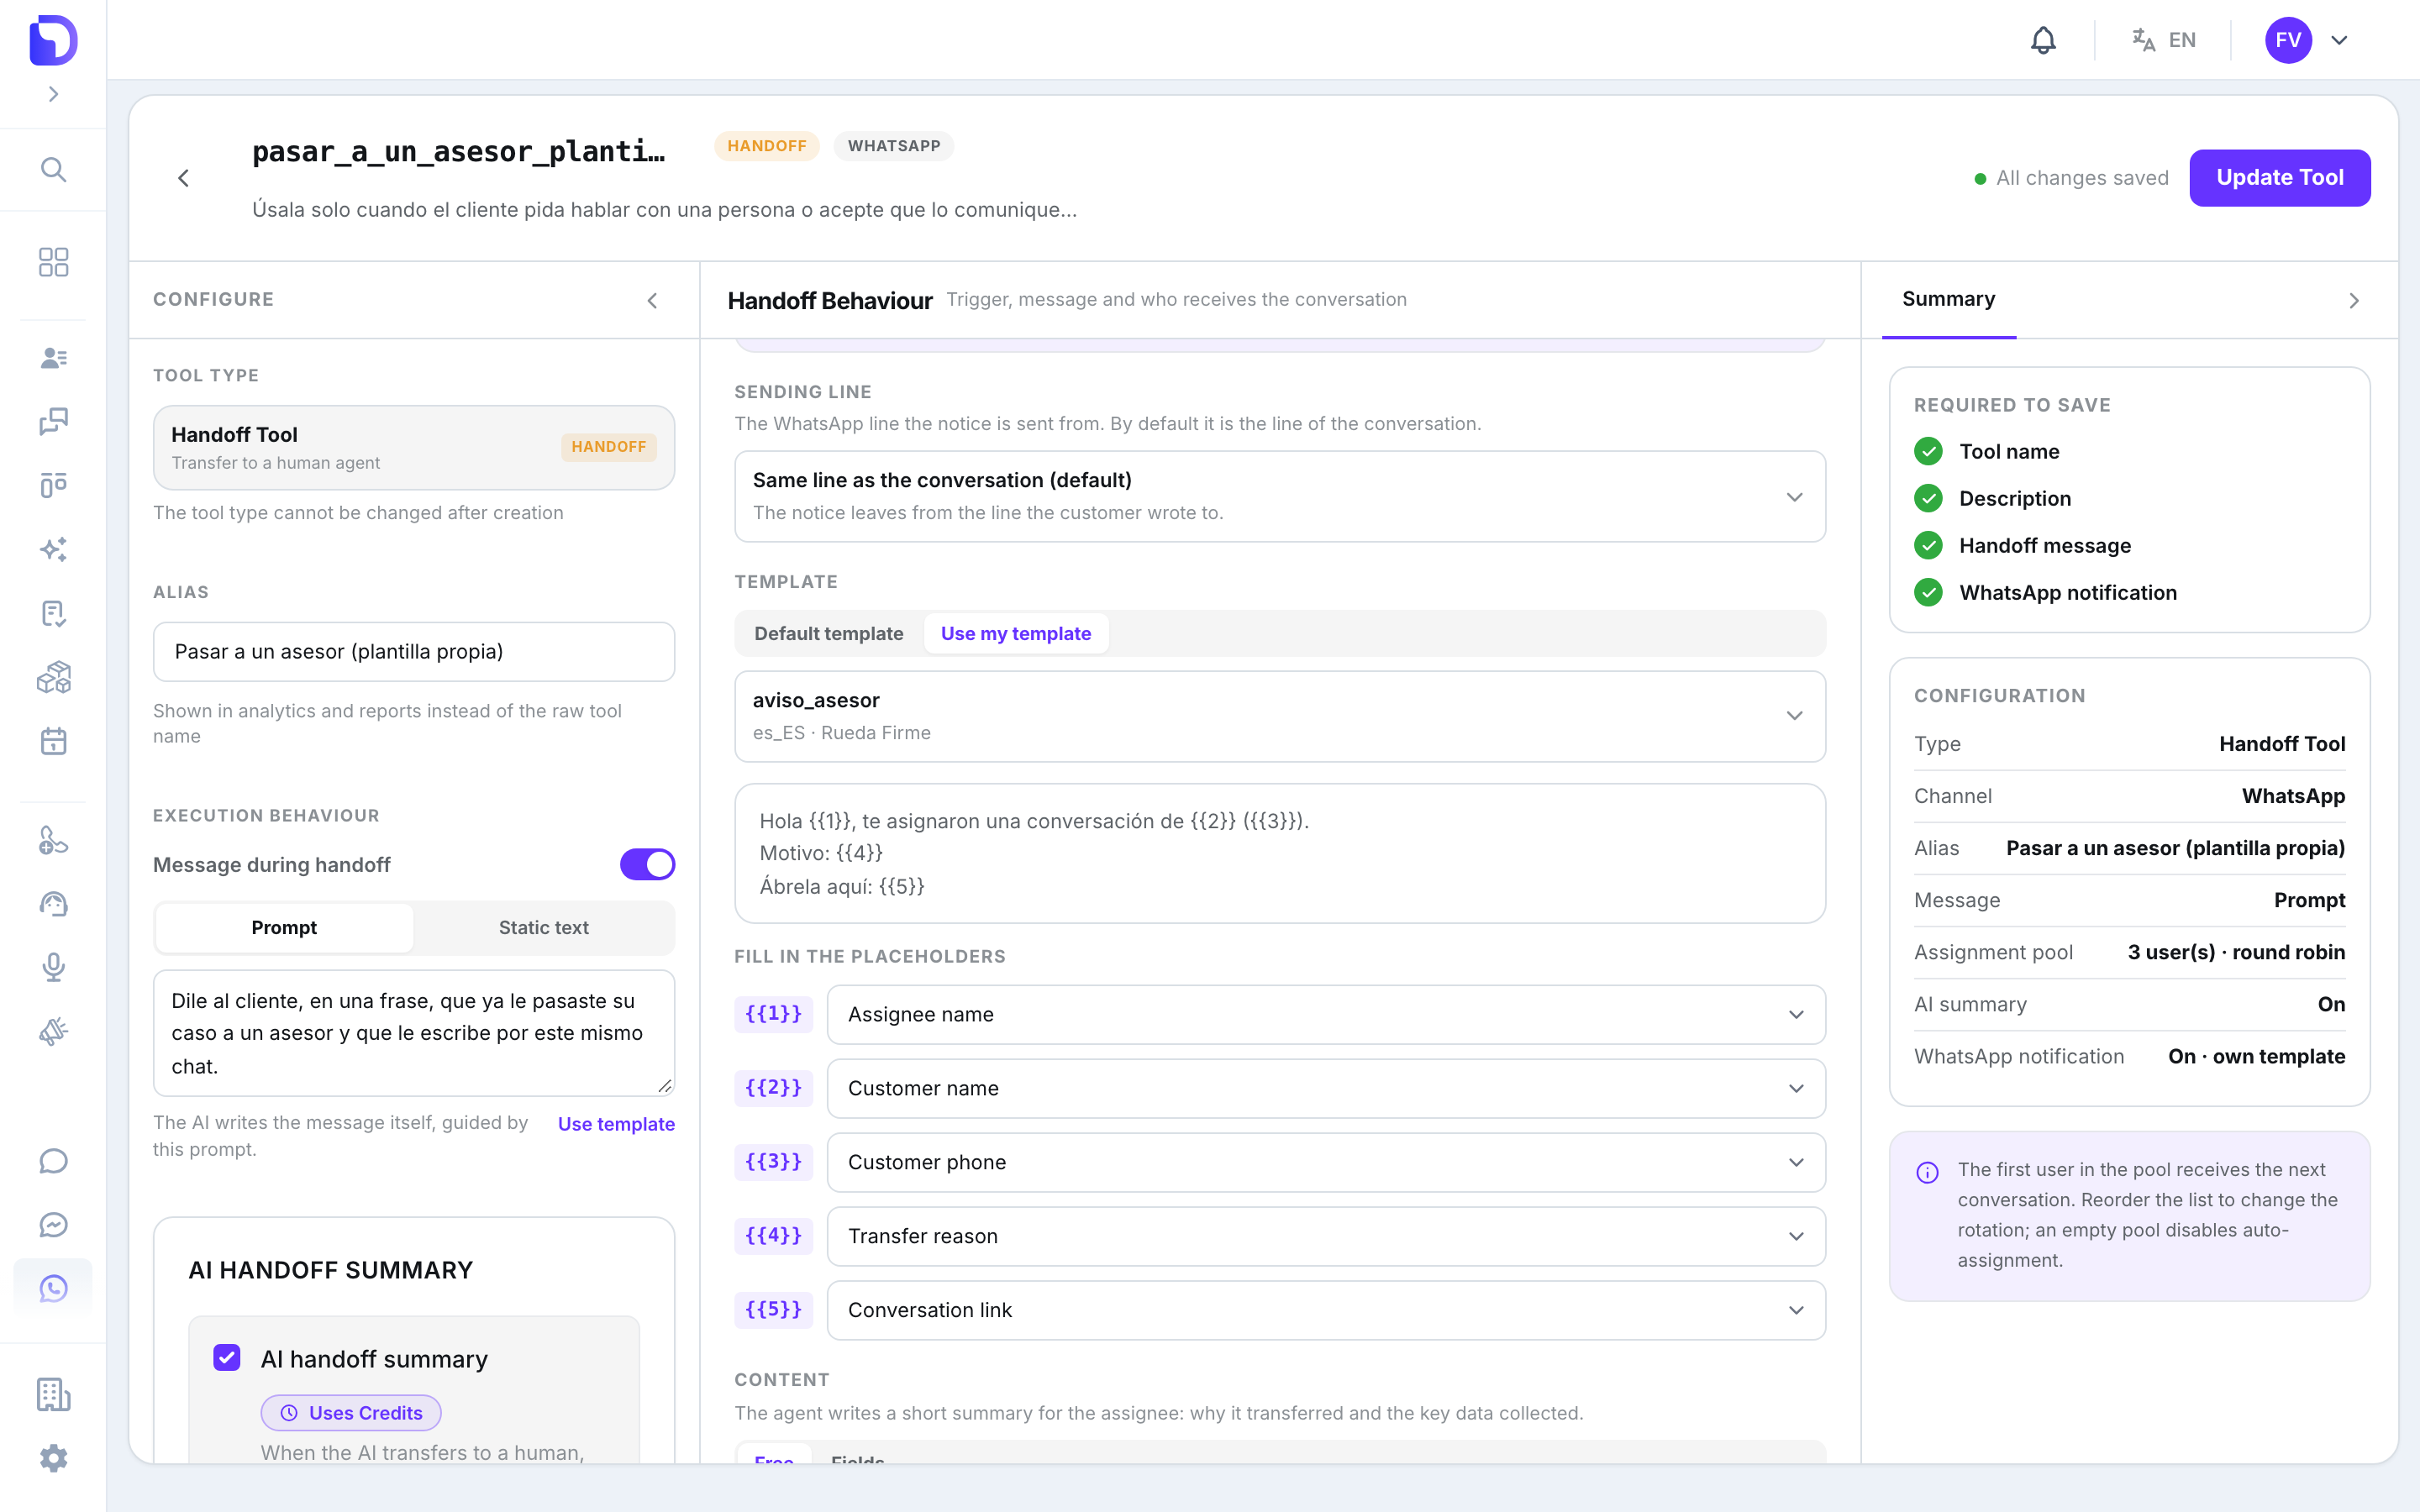Open the Customer phone placeholder dropdown
The height and width of the screenshot is (1512, 2420).
(1325, 1162)
